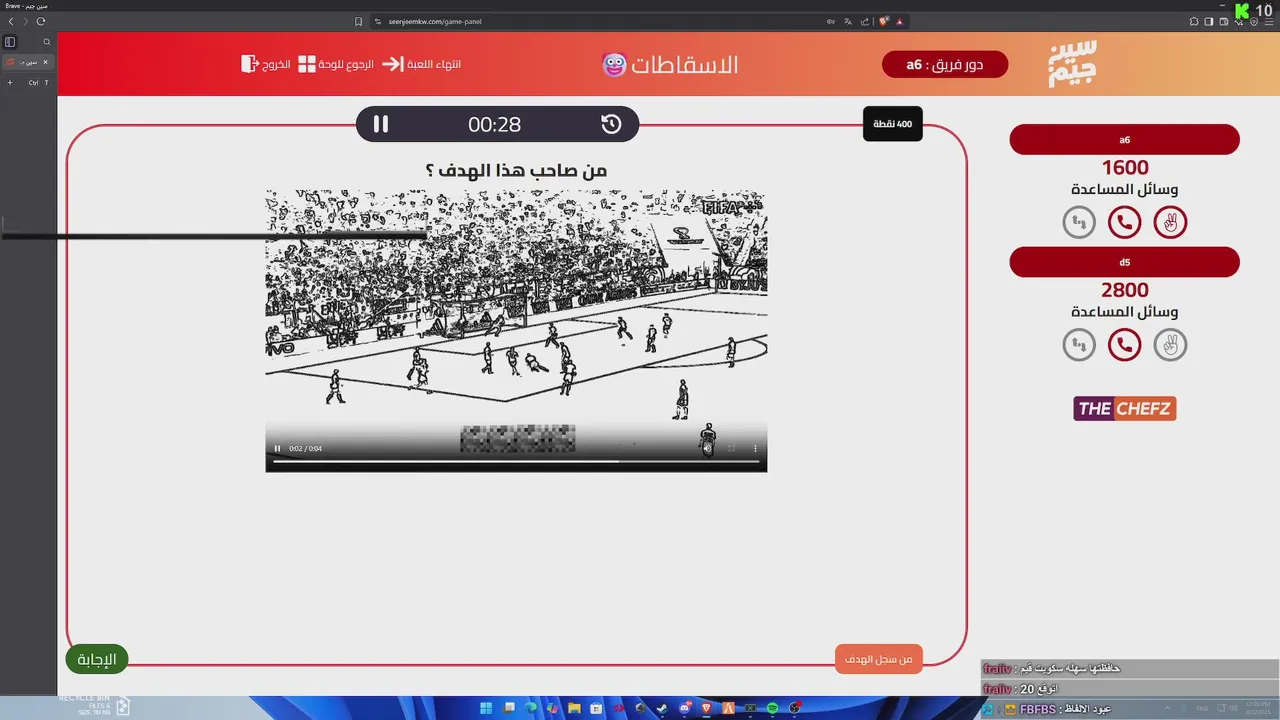Use d5 team's two-answers peace-hand helper

click(1170, 345)
